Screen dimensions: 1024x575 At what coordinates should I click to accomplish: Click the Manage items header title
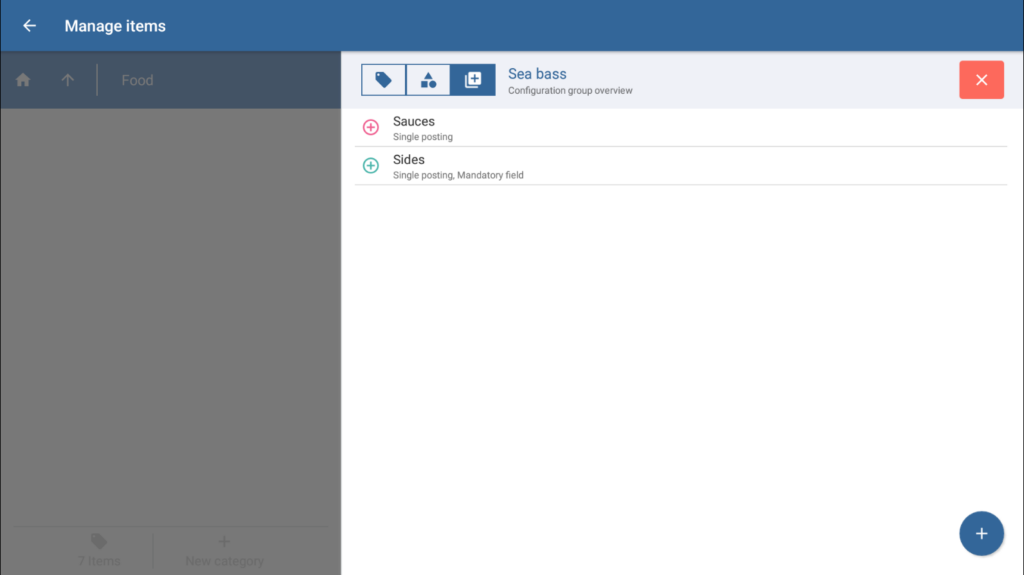(115, 26)
